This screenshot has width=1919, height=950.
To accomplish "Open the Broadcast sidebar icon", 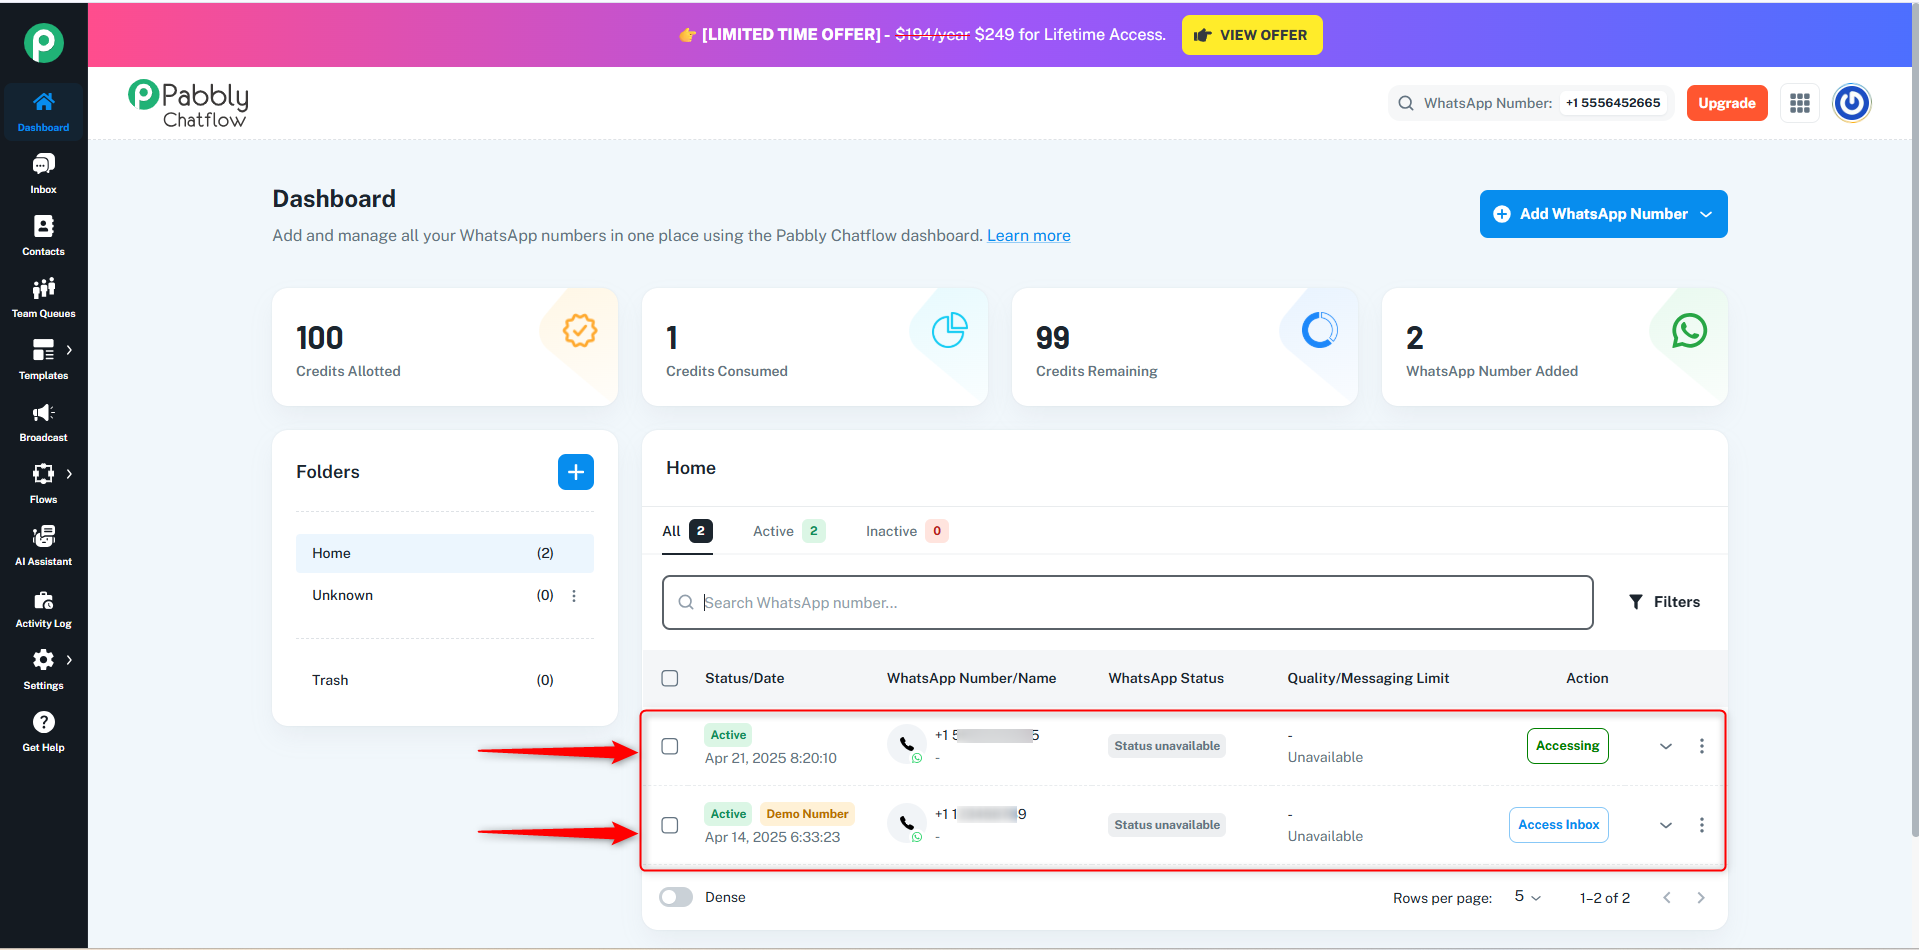I will (43, 422).
